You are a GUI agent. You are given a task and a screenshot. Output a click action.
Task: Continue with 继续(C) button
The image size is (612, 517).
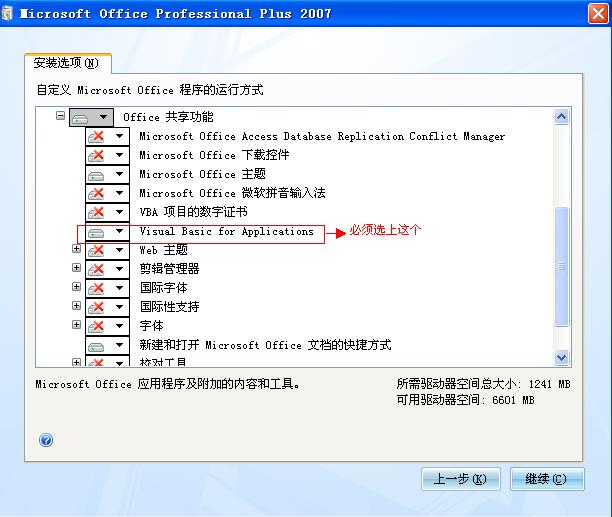(x=547, y=479)
